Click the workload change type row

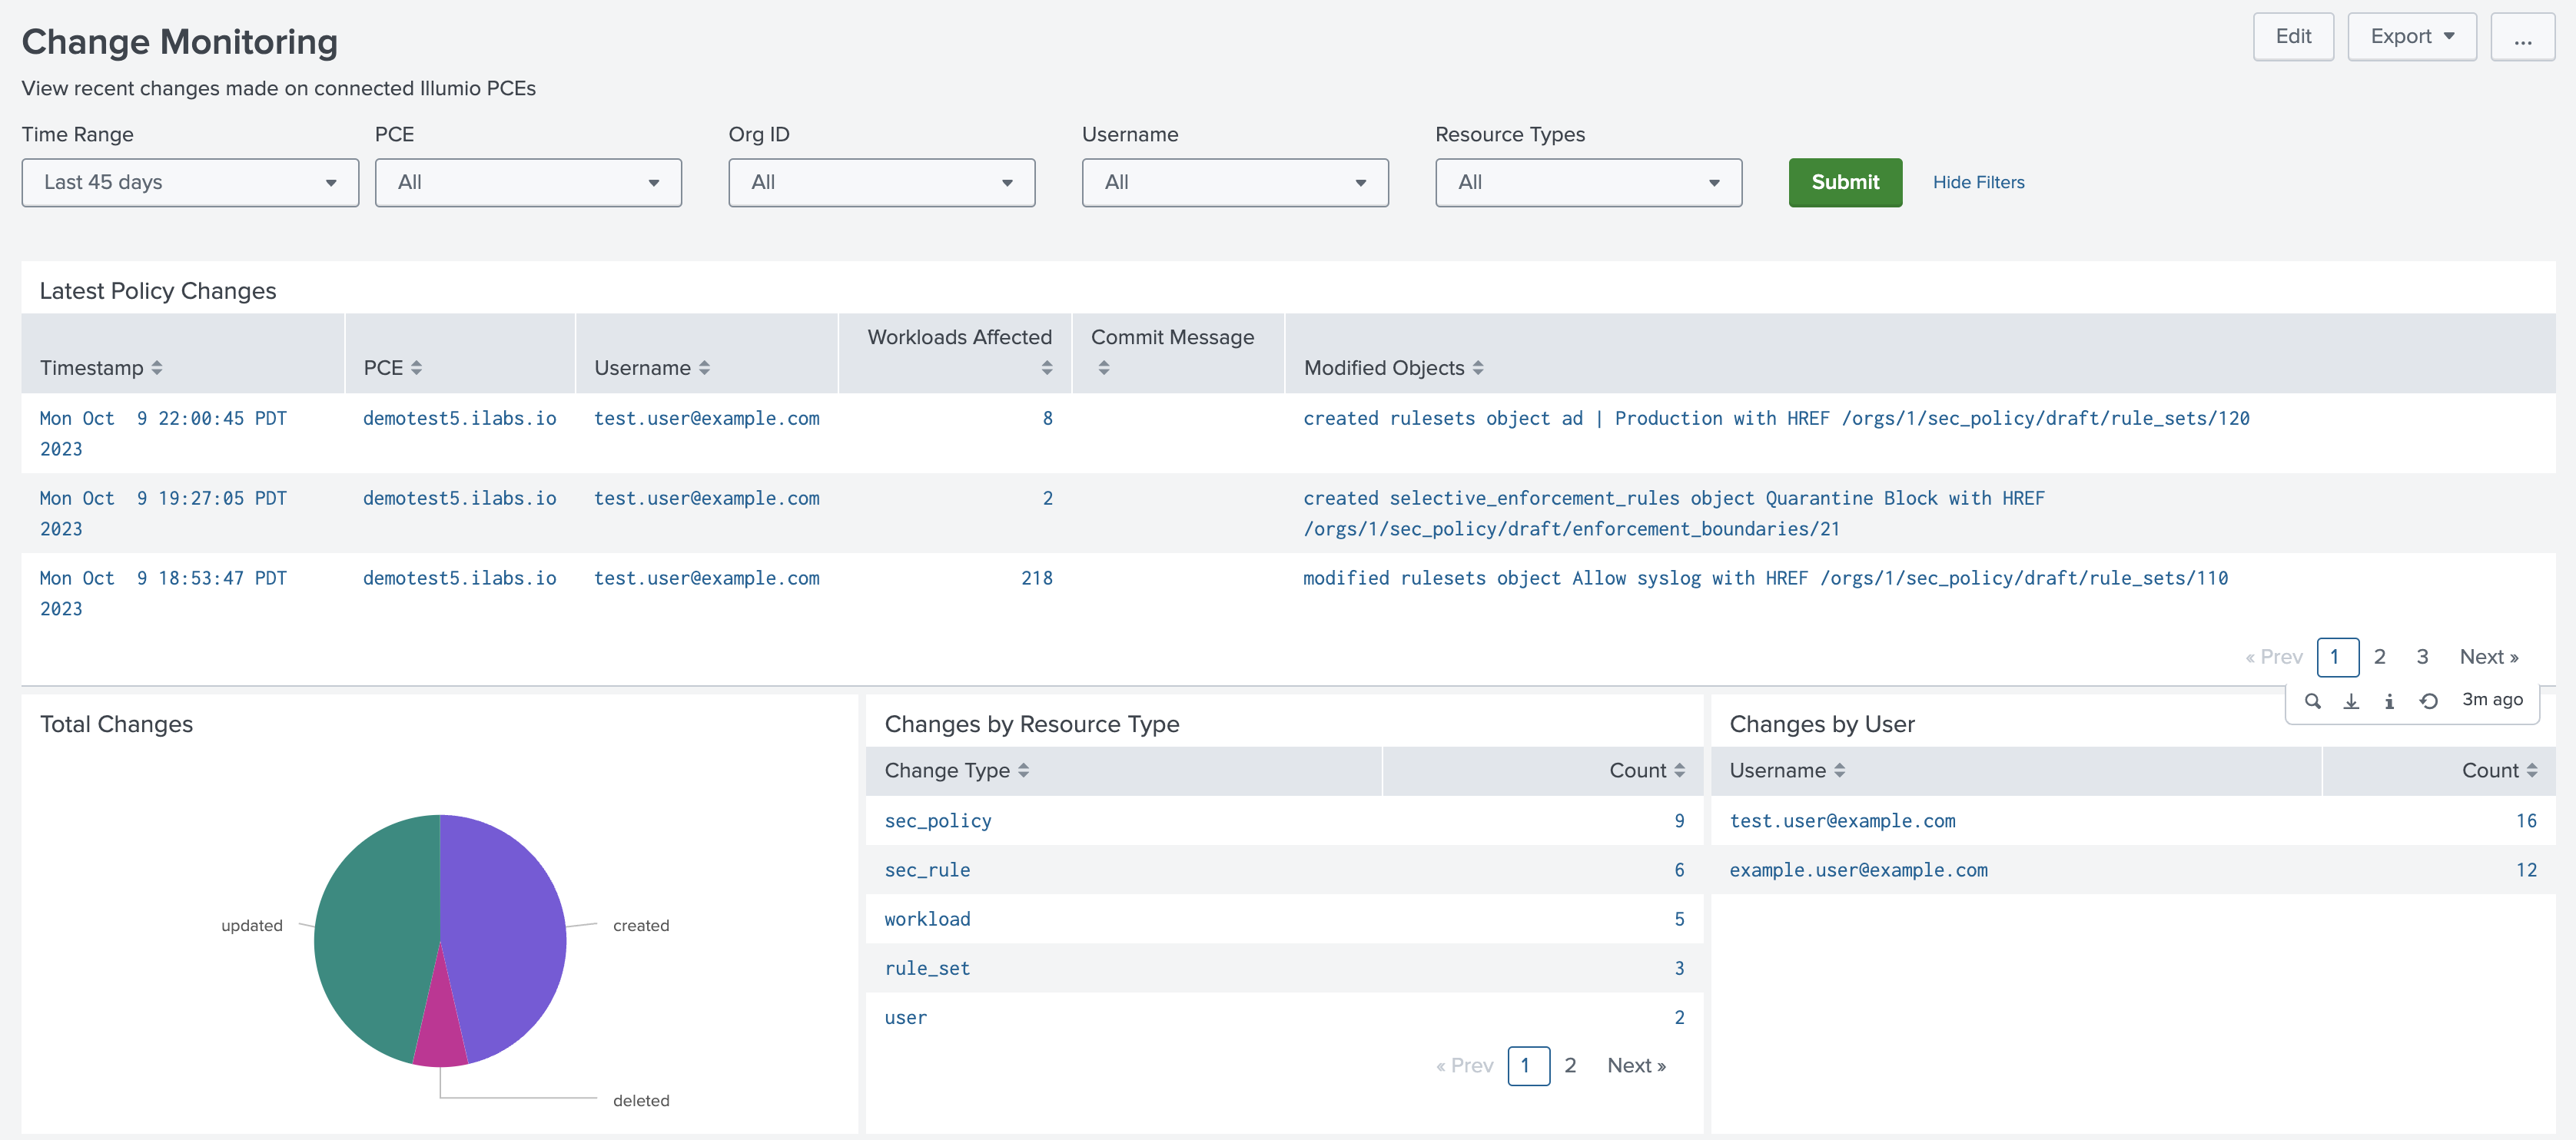(x=1284, y=919)
